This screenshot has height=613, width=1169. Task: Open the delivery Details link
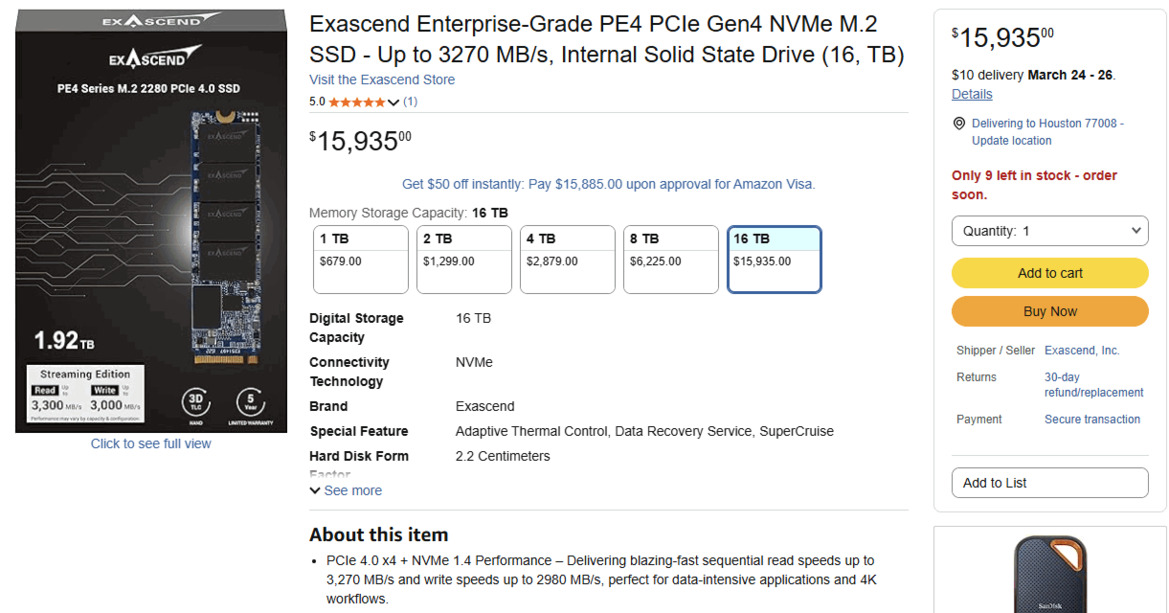pos(971,93)
